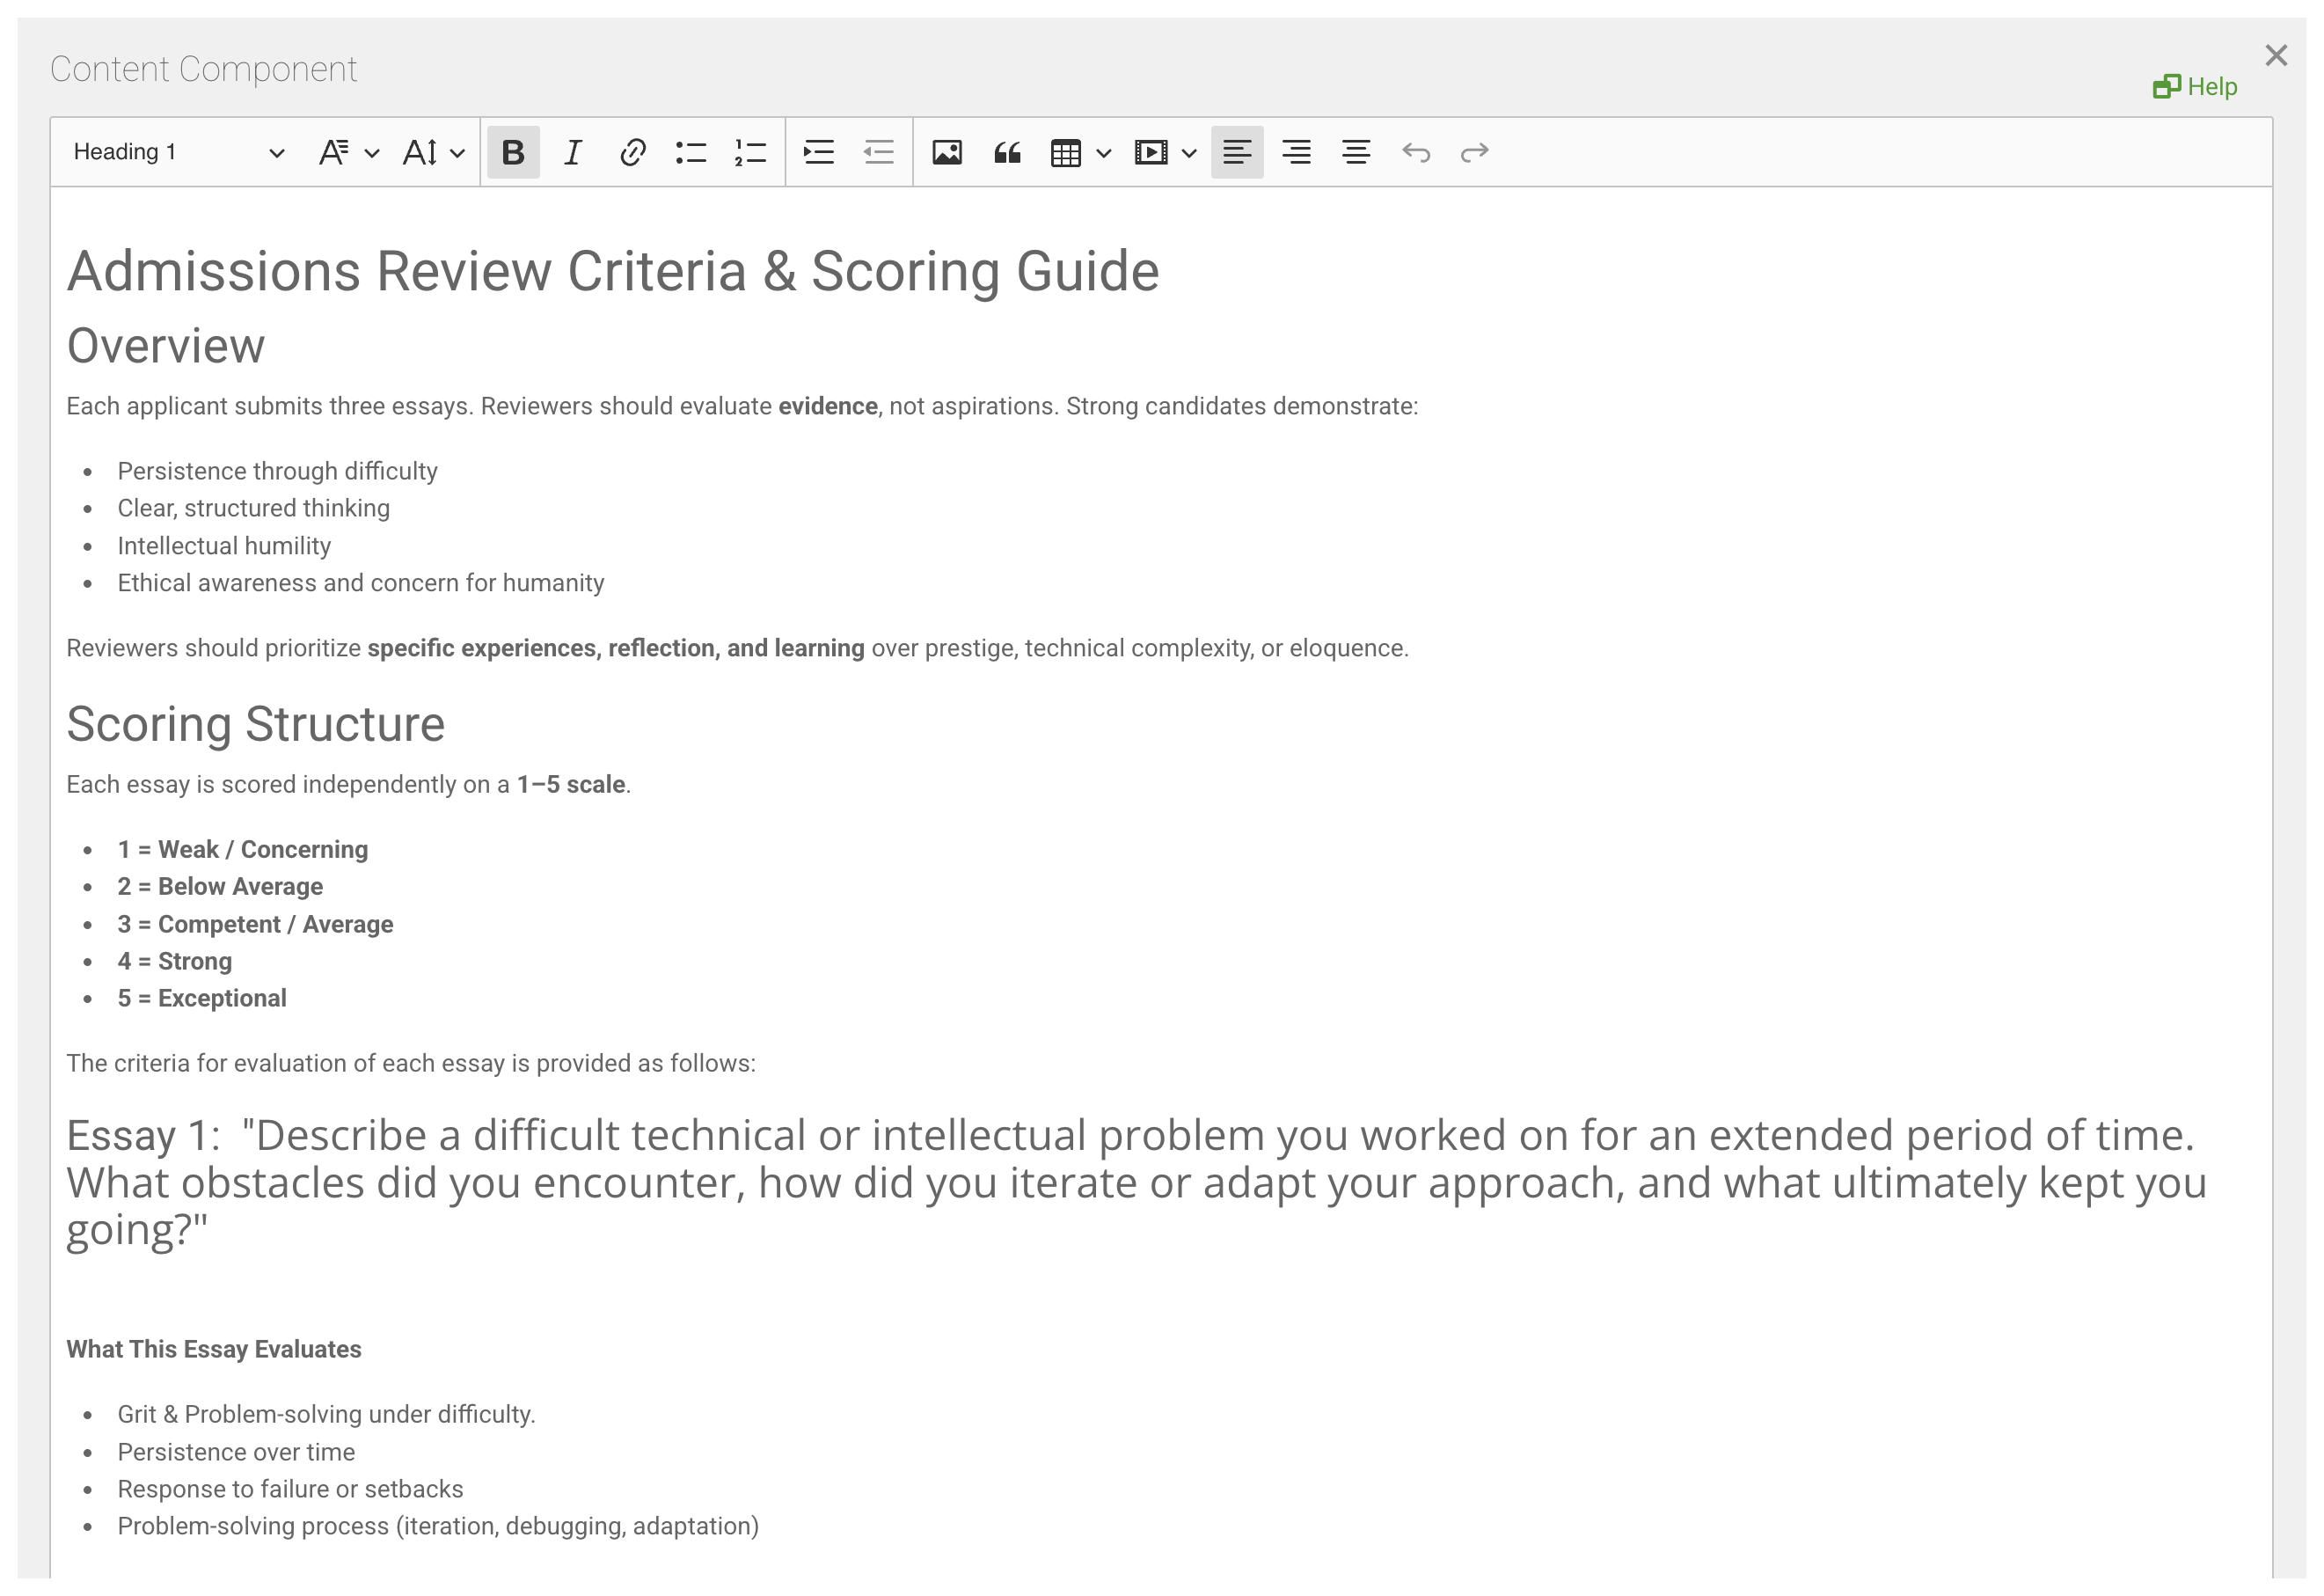The width and height of the screenshot is (2324, 1596).
Task: Close the Content Component dialog
Action: click(2277, 55)
